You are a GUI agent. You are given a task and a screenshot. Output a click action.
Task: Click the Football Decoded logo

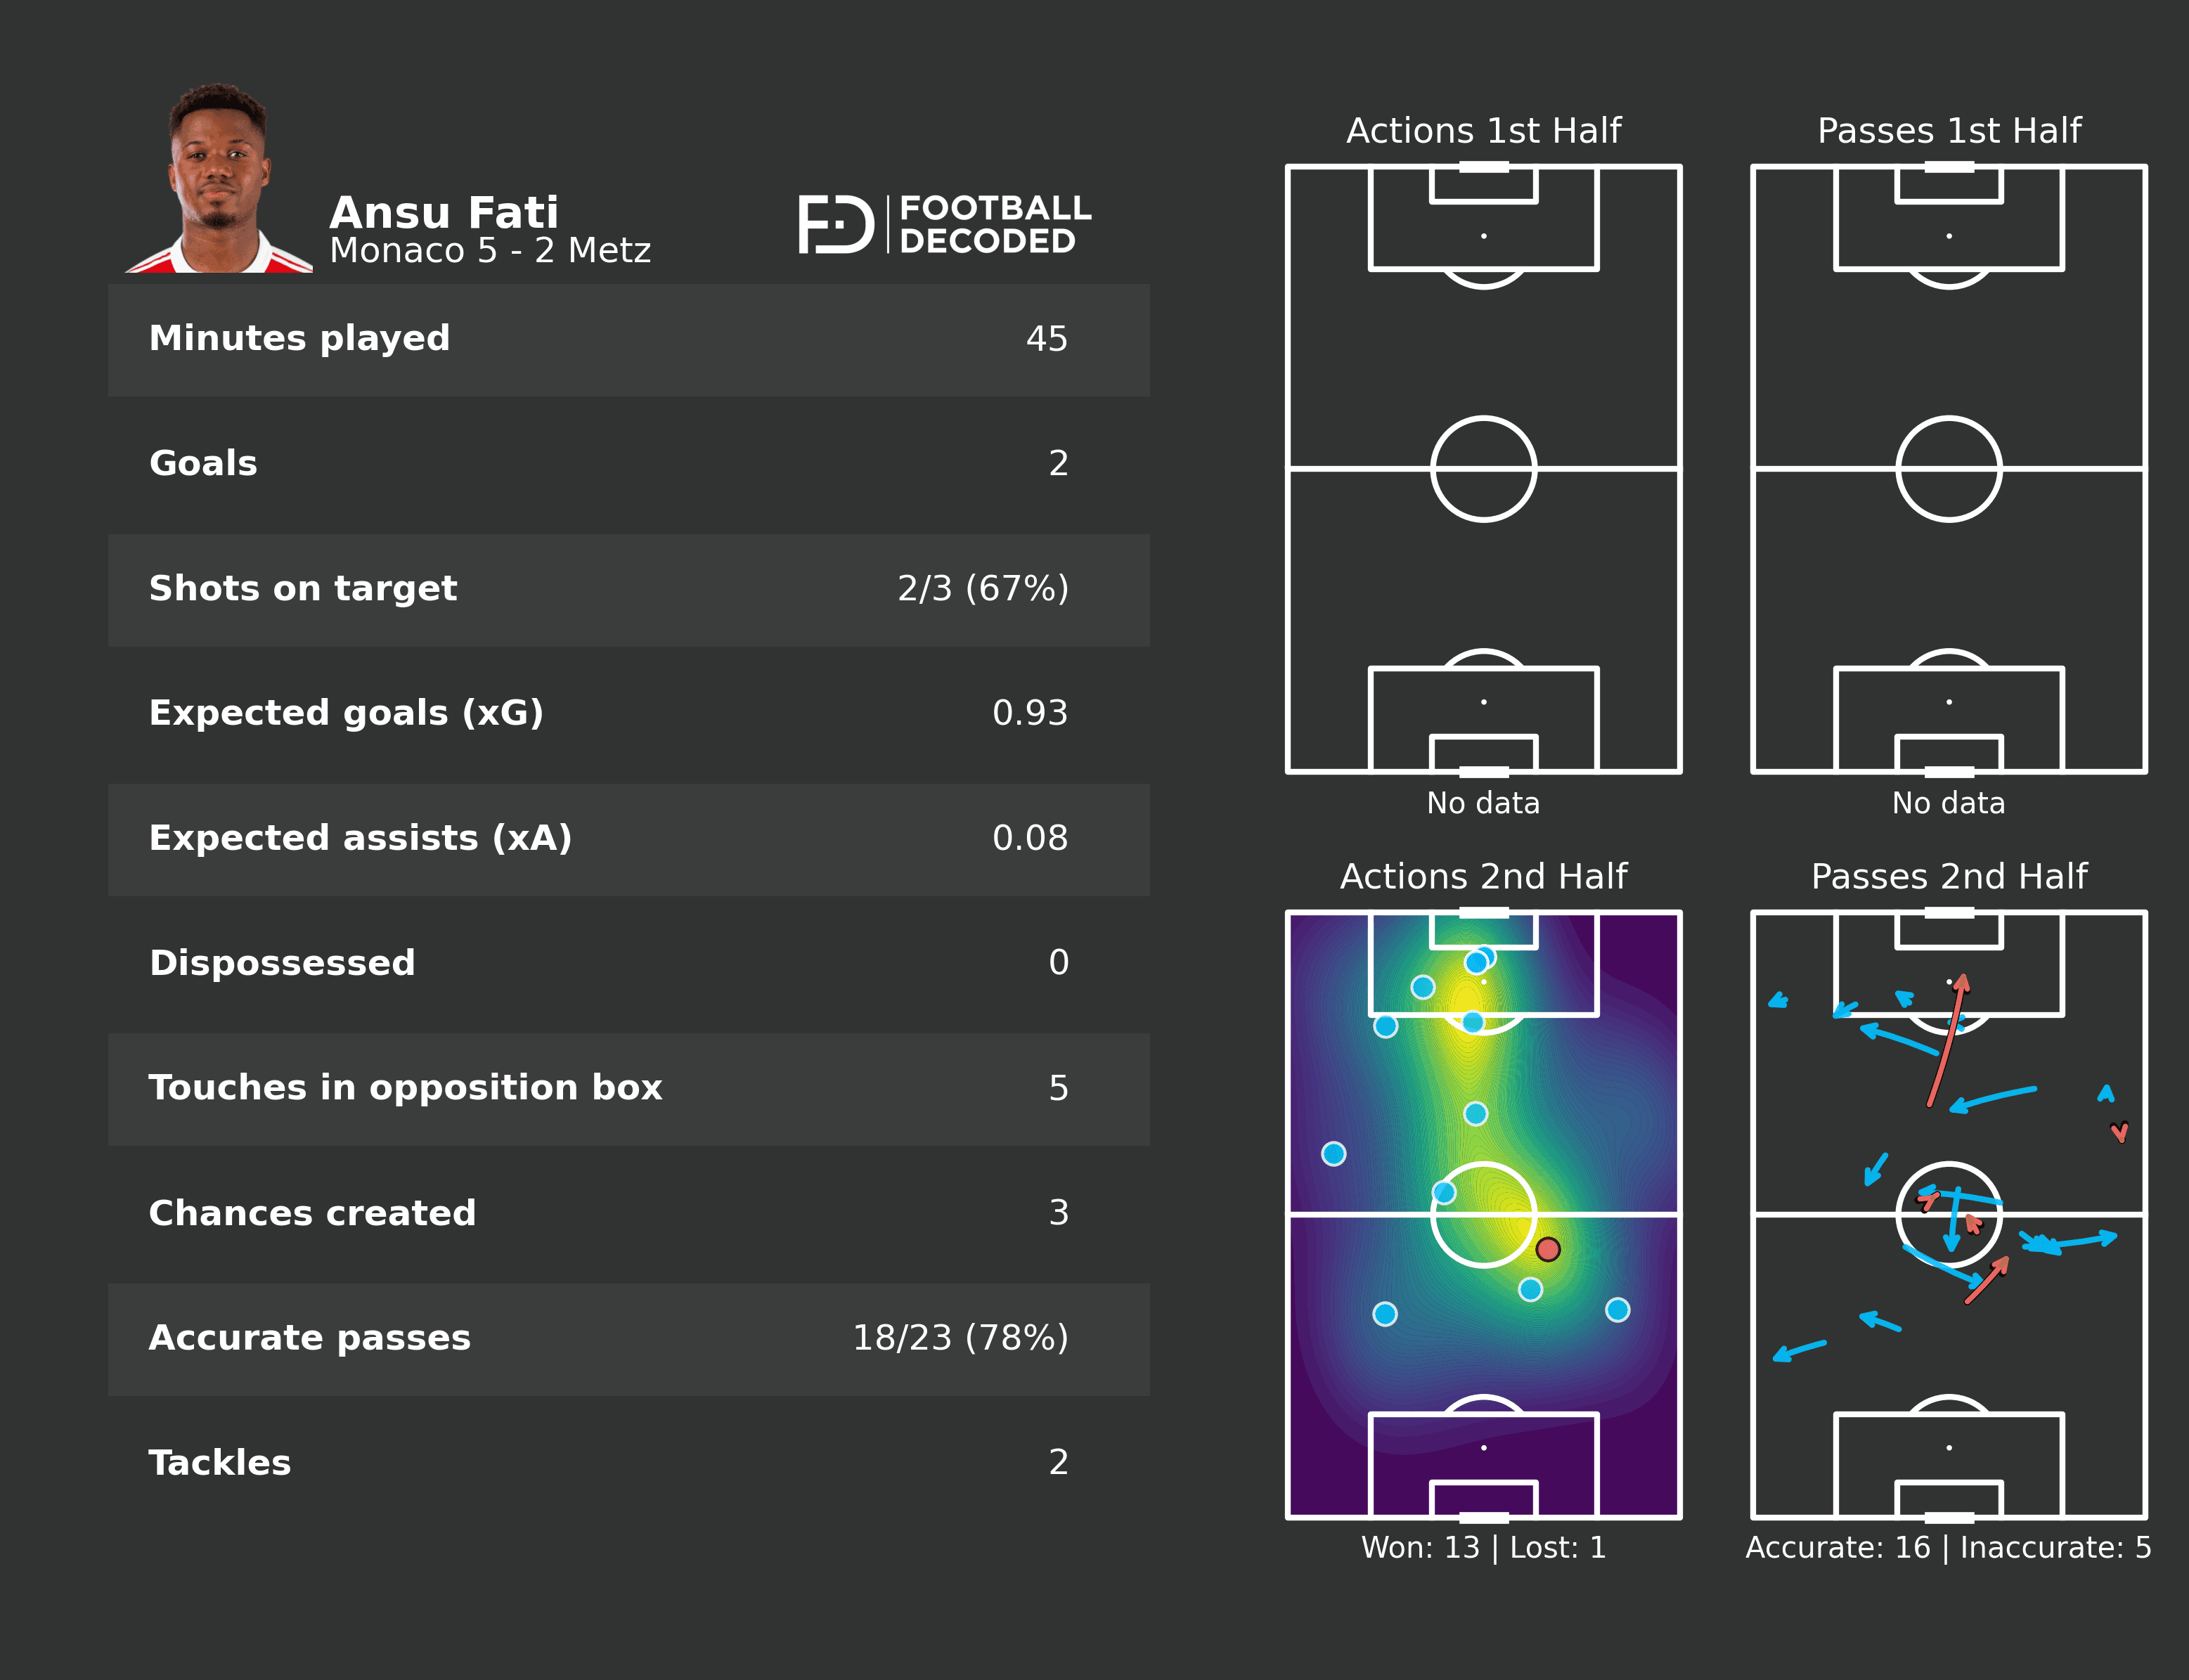coord(944,224)
